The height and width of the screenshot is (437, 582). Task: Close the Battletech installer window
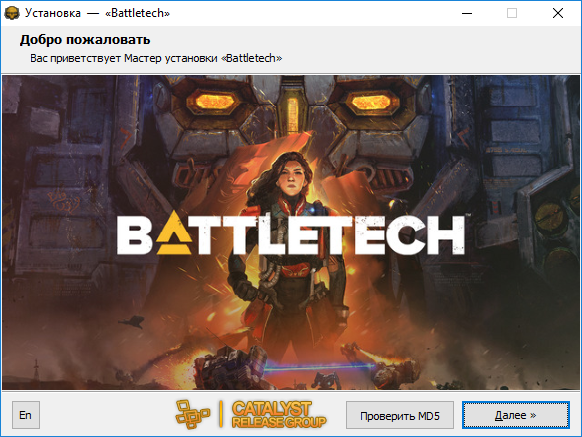pyautogui.click(x=558, y=13)
